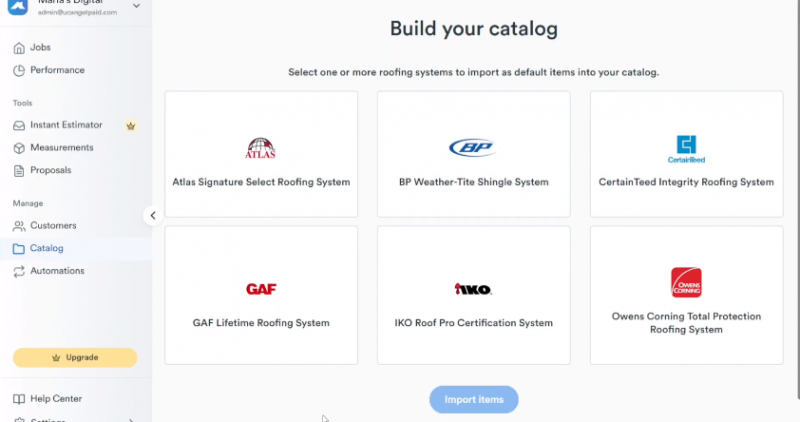800x422 pixels.
Task: Click the Customers people icon
Action: [19, 226]
